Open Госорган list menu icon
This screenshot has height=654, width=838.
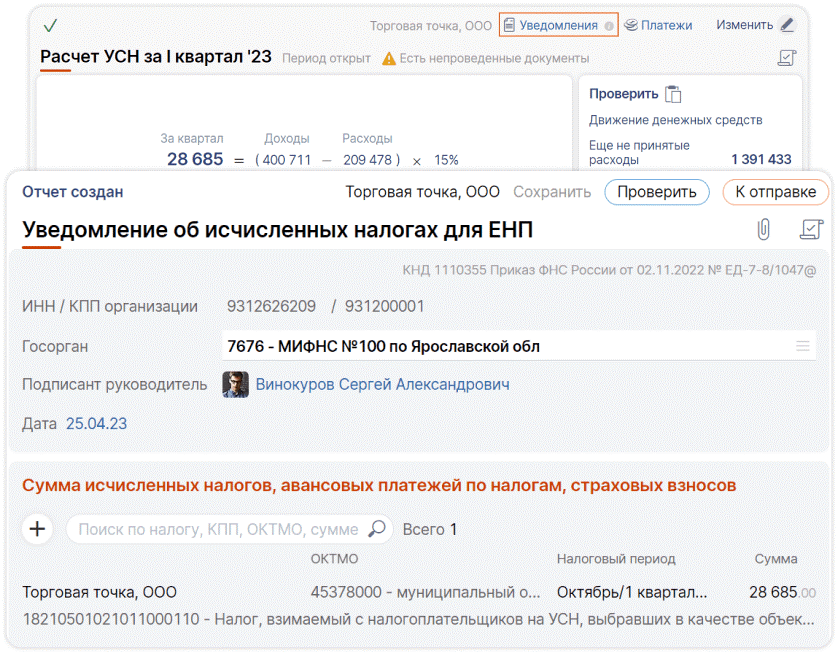pyautogui.click(x=802, y=346)
